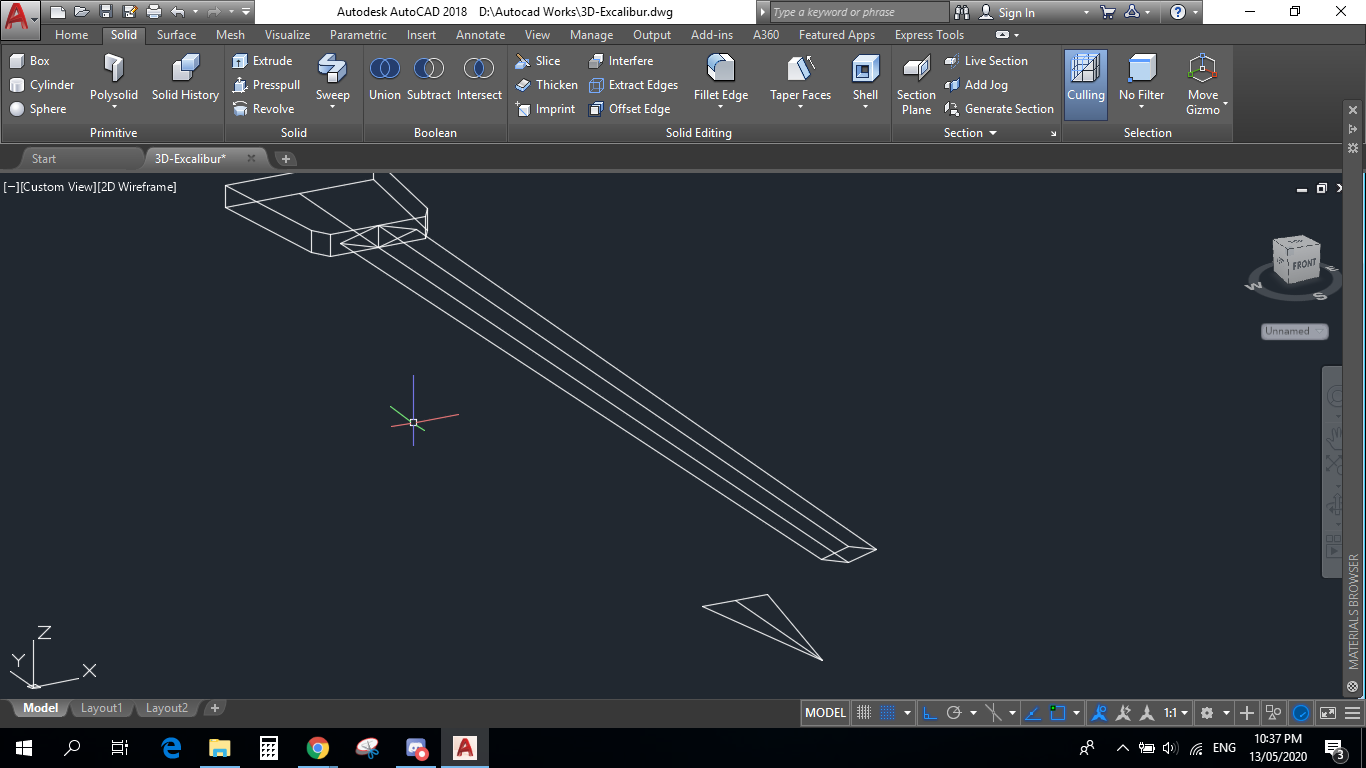Launch the Revolve command
Screen dimensions: 1366x768
[263, 109]
